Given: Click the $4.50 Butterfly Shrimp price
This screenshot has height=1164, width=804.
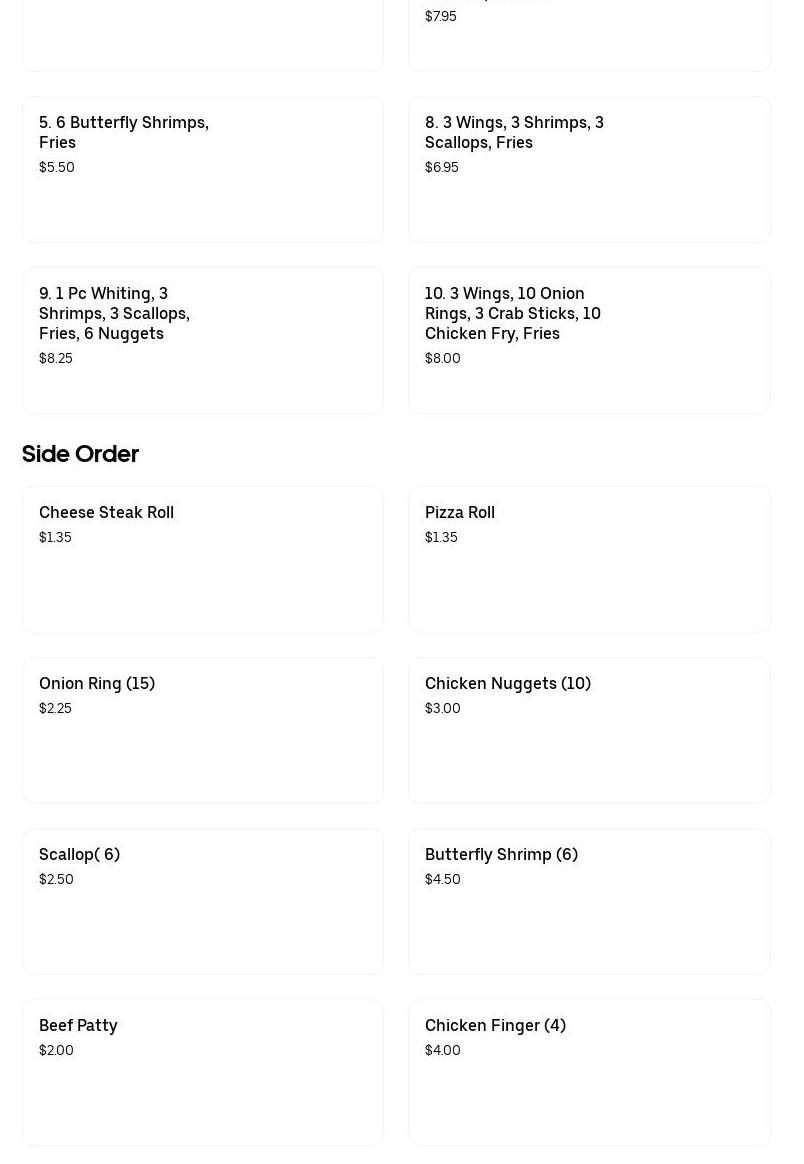Looking at the screenshot, I should [x=442, y=879].
